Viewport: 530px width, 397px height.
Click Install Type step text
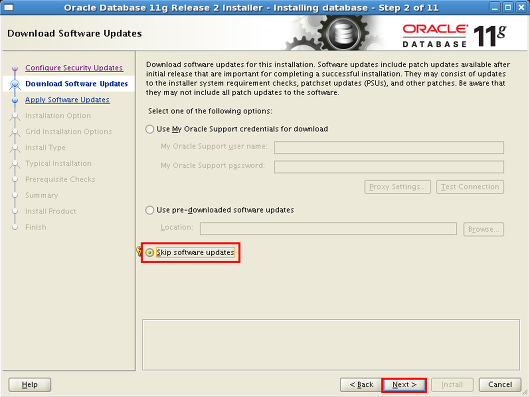[45, 148]
